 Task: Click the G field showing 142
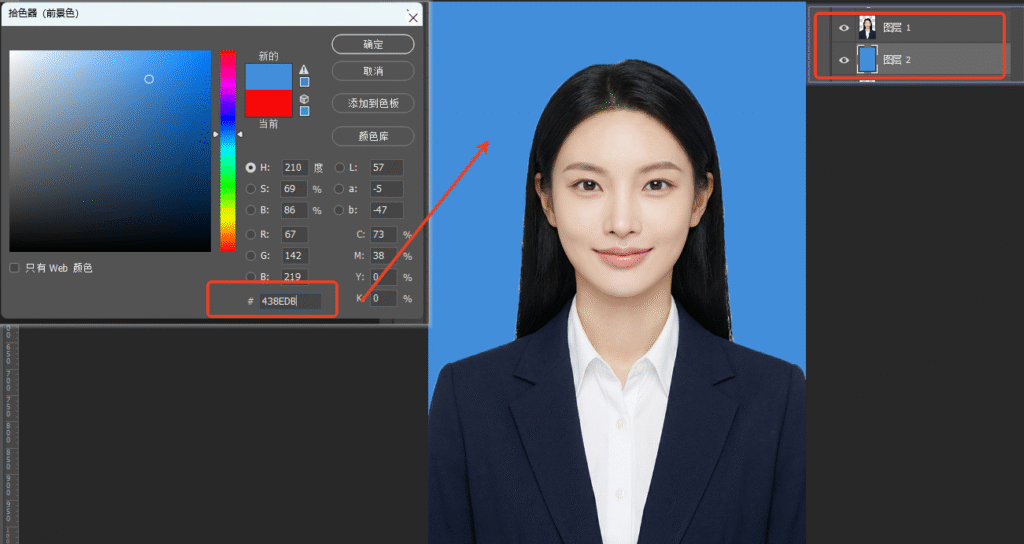[x=295, y=256]
